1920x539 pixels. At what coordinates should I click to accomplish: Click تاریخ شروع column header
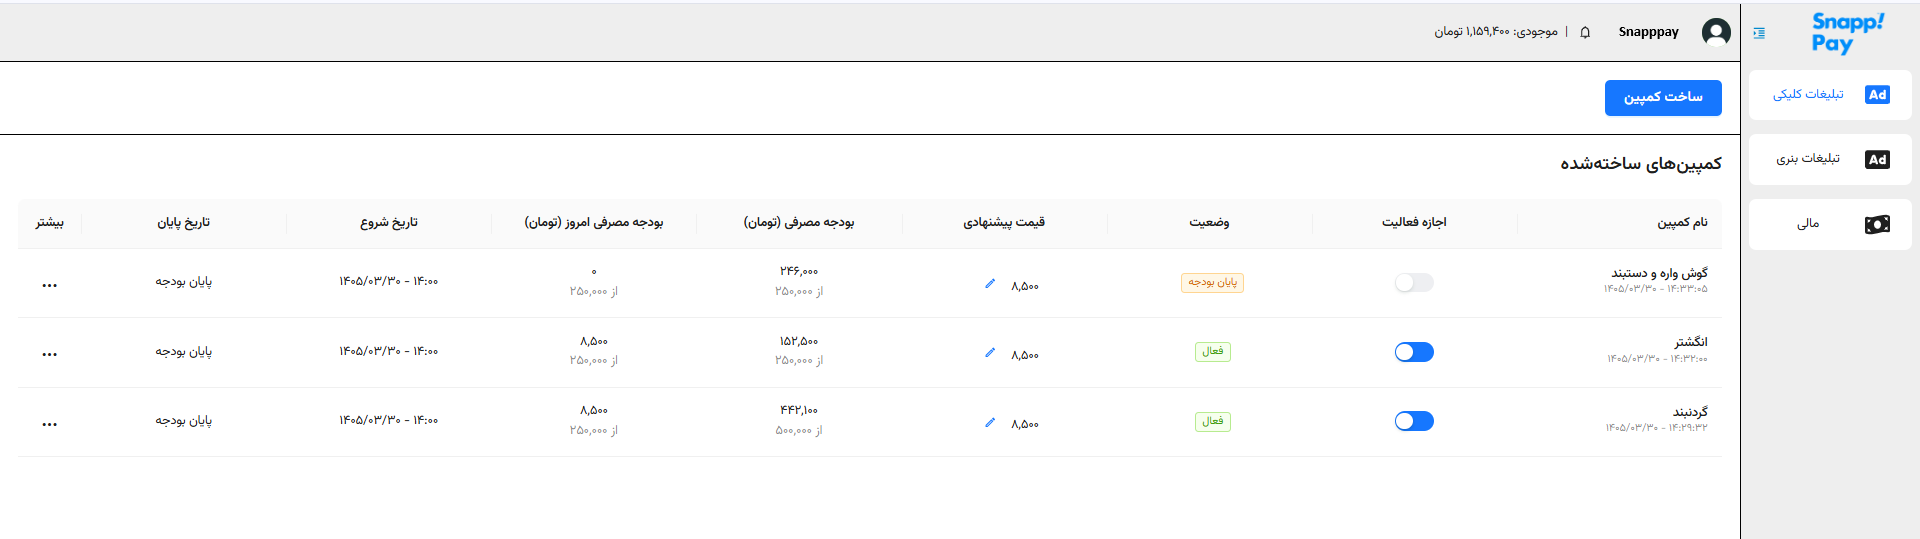click(x=389, y=222)
